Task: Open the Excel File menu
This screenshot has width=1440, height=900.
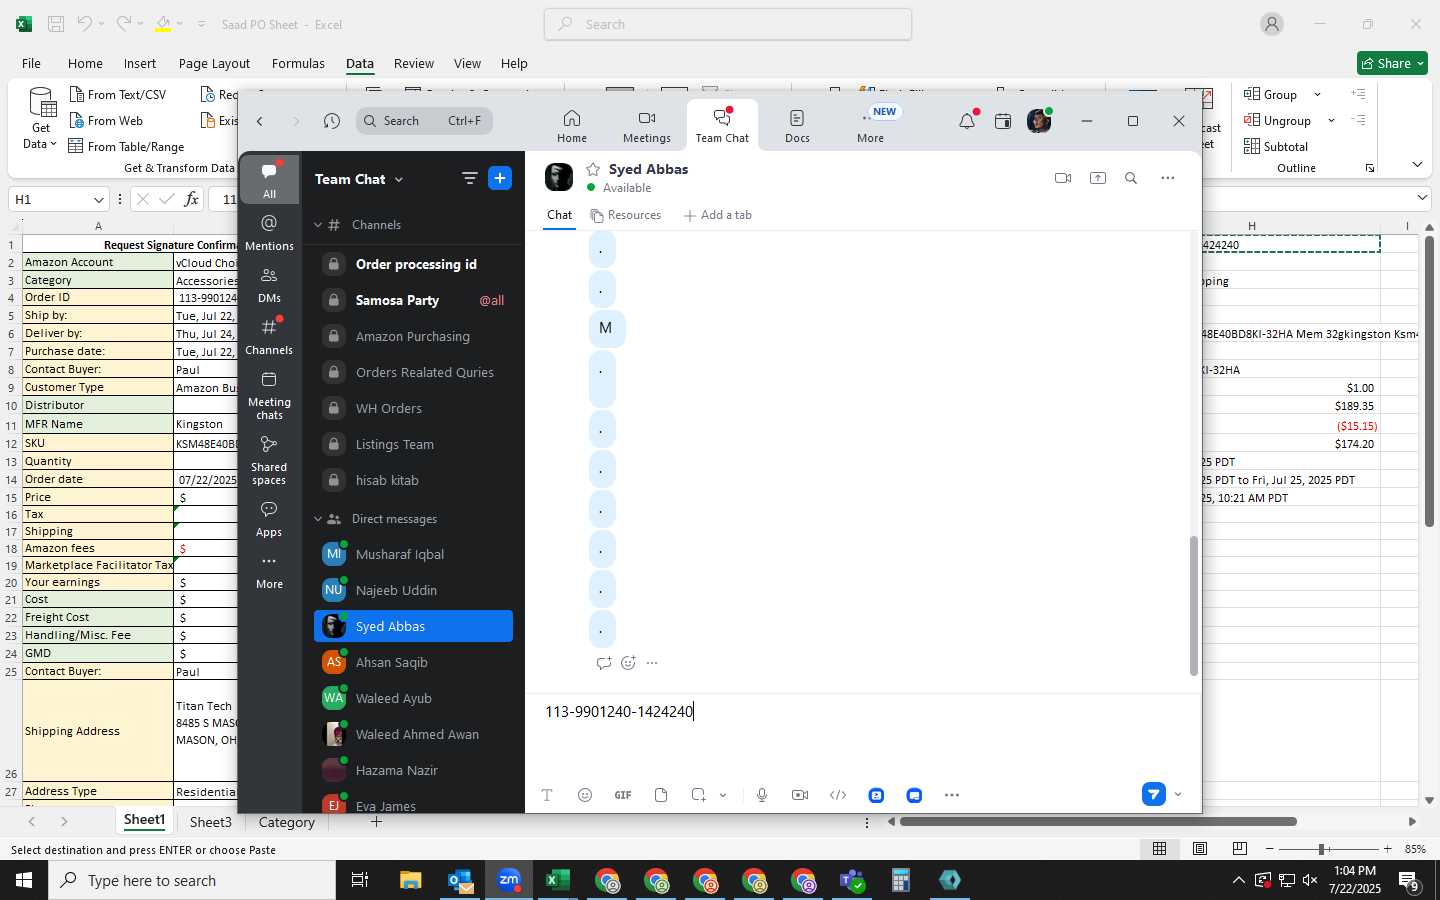Action: pyautogui.click(x=31, y=63)
